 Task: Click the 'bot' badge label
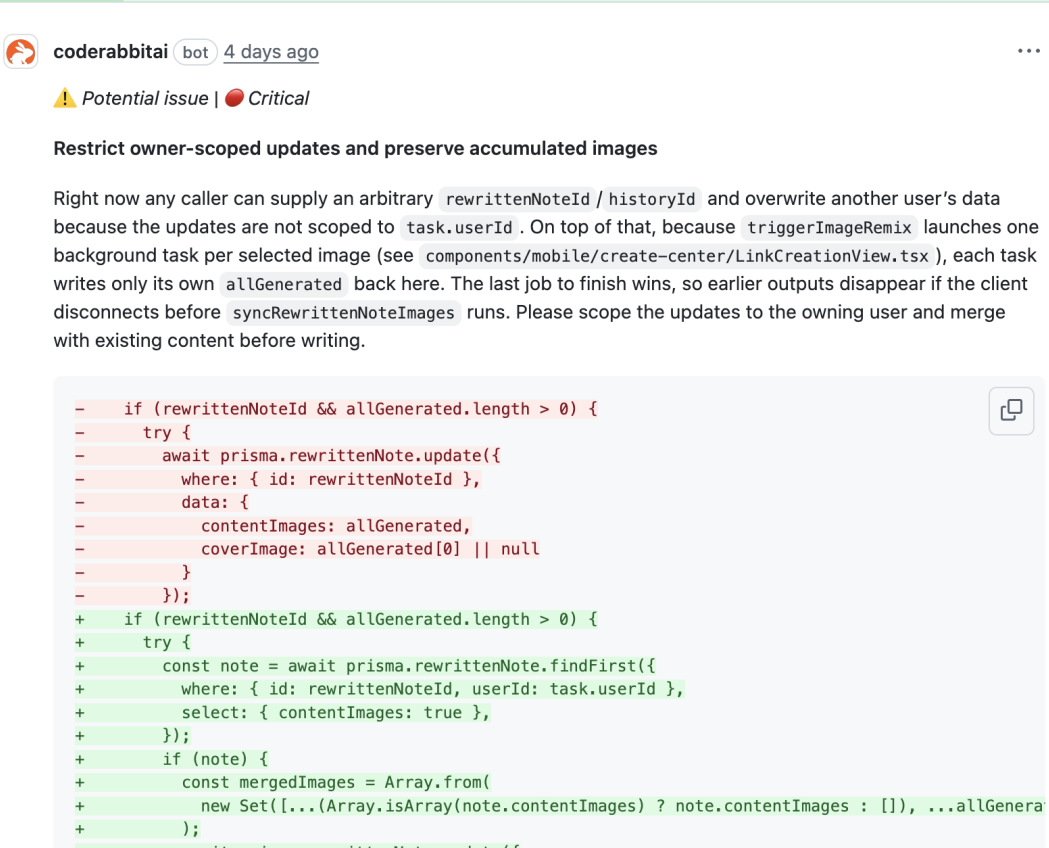click(x=195, y=52)
